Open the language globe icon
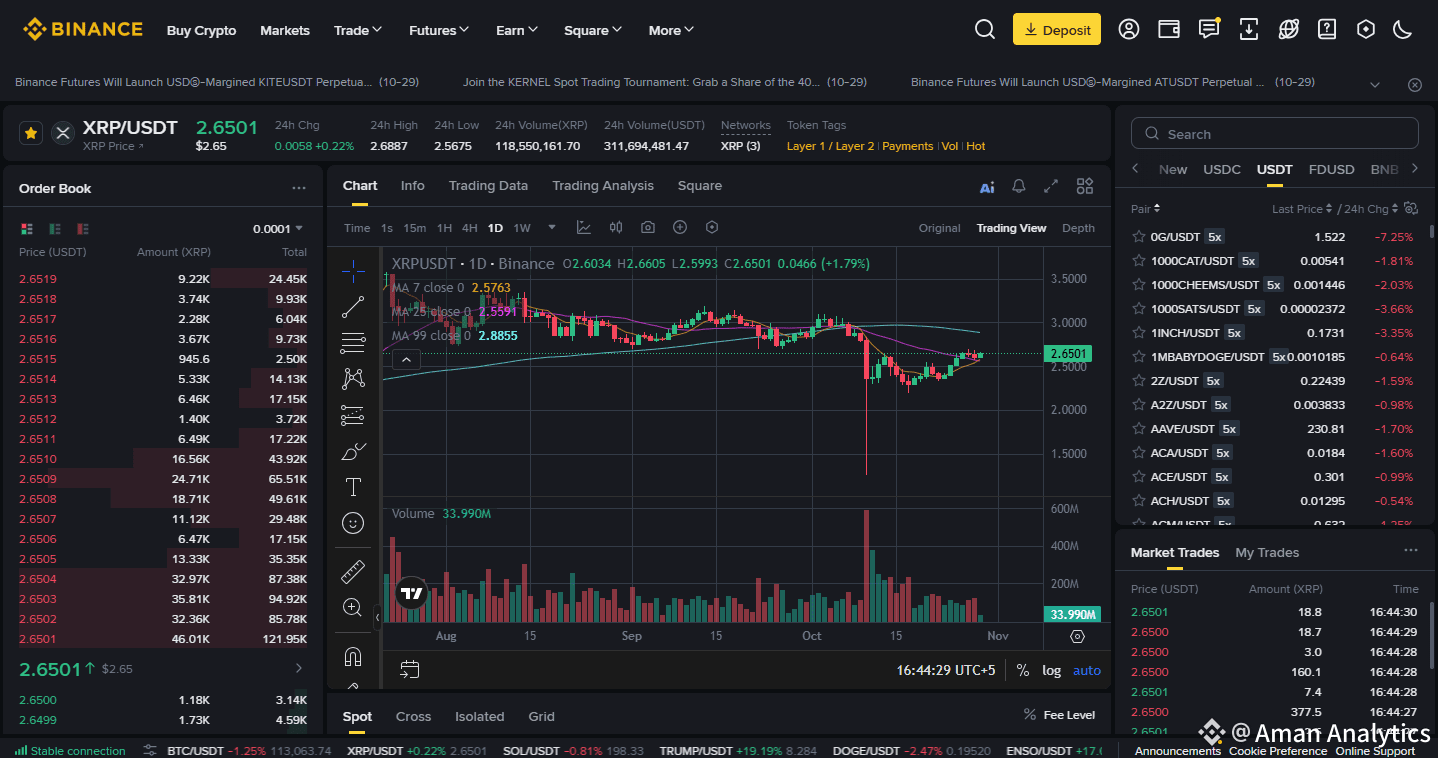Viewport: 1438px width, 758px height. coord(1288,29)
